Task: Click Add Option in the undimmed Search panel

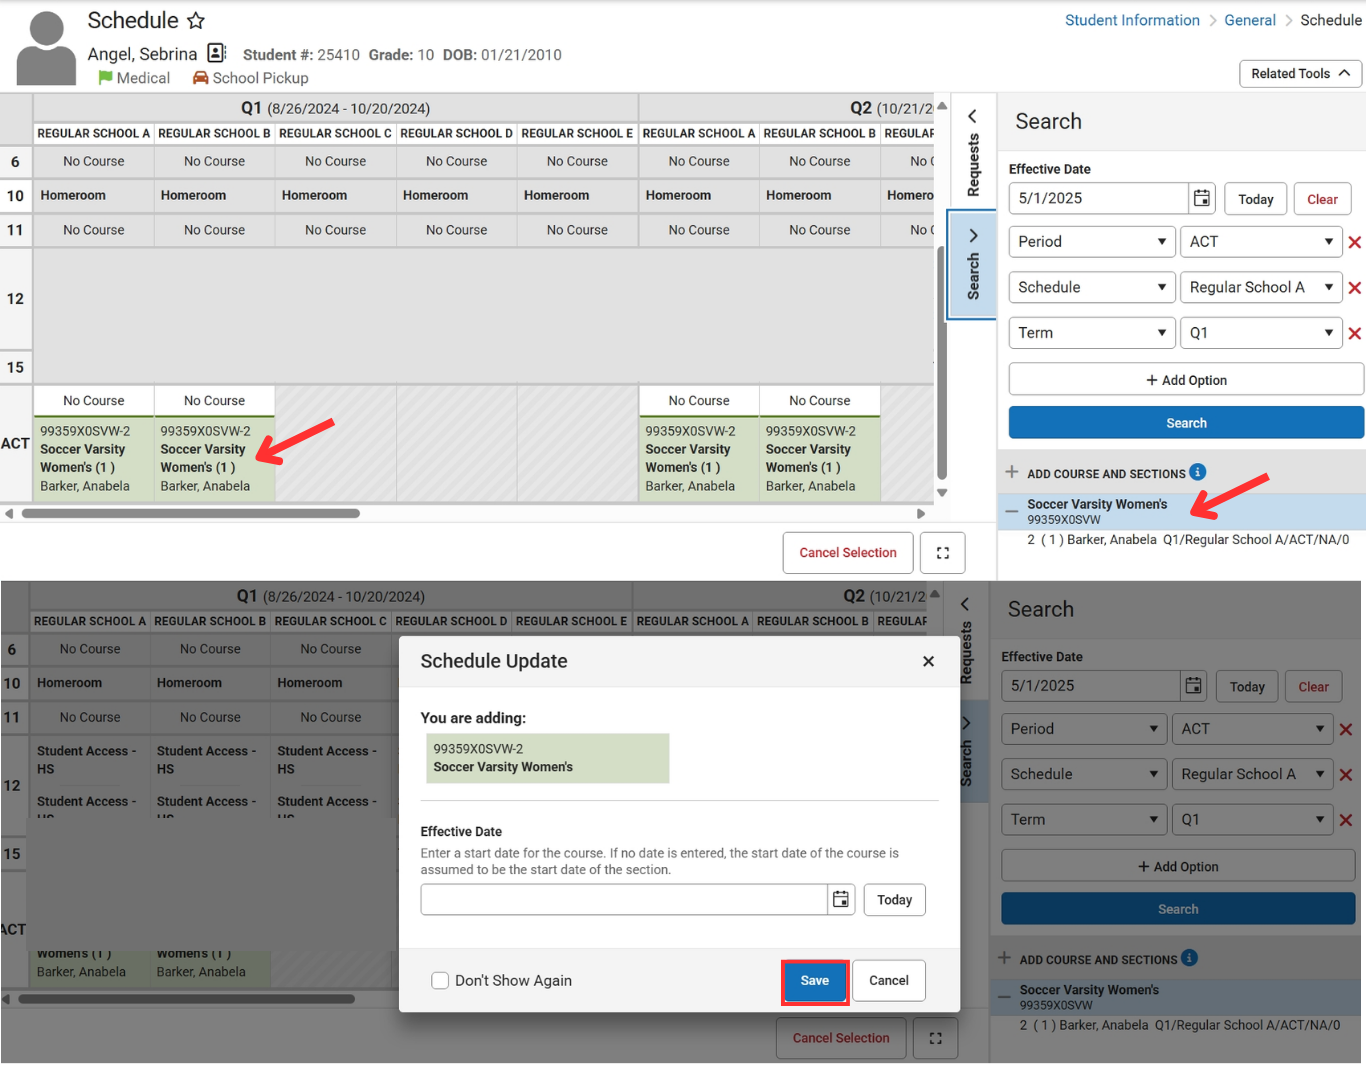Action: pyautogui.click(x=1186, y=380)
